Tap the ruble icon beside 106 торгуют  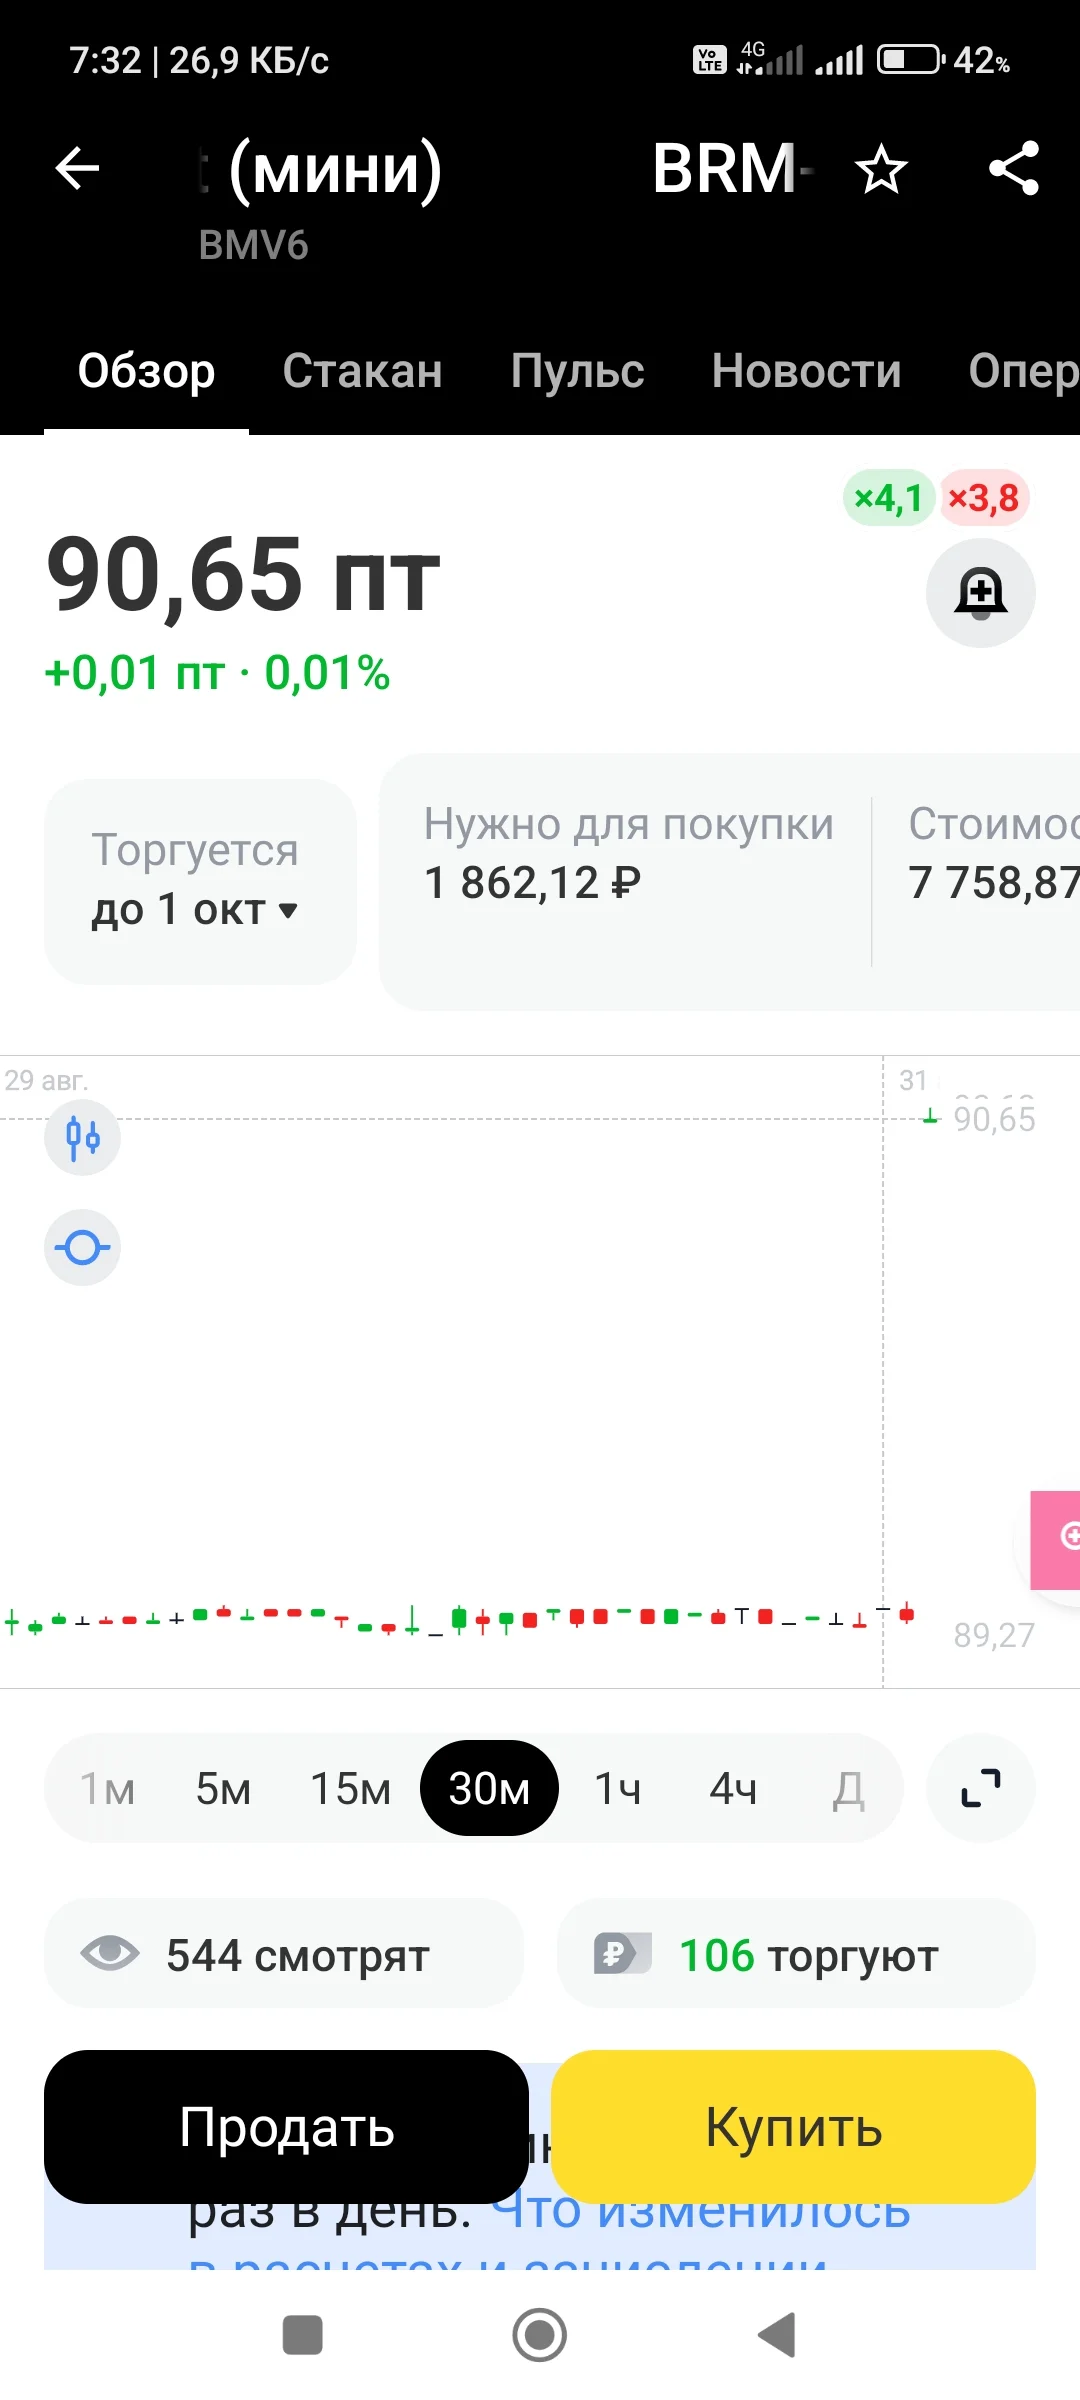tap(622, 1953)
